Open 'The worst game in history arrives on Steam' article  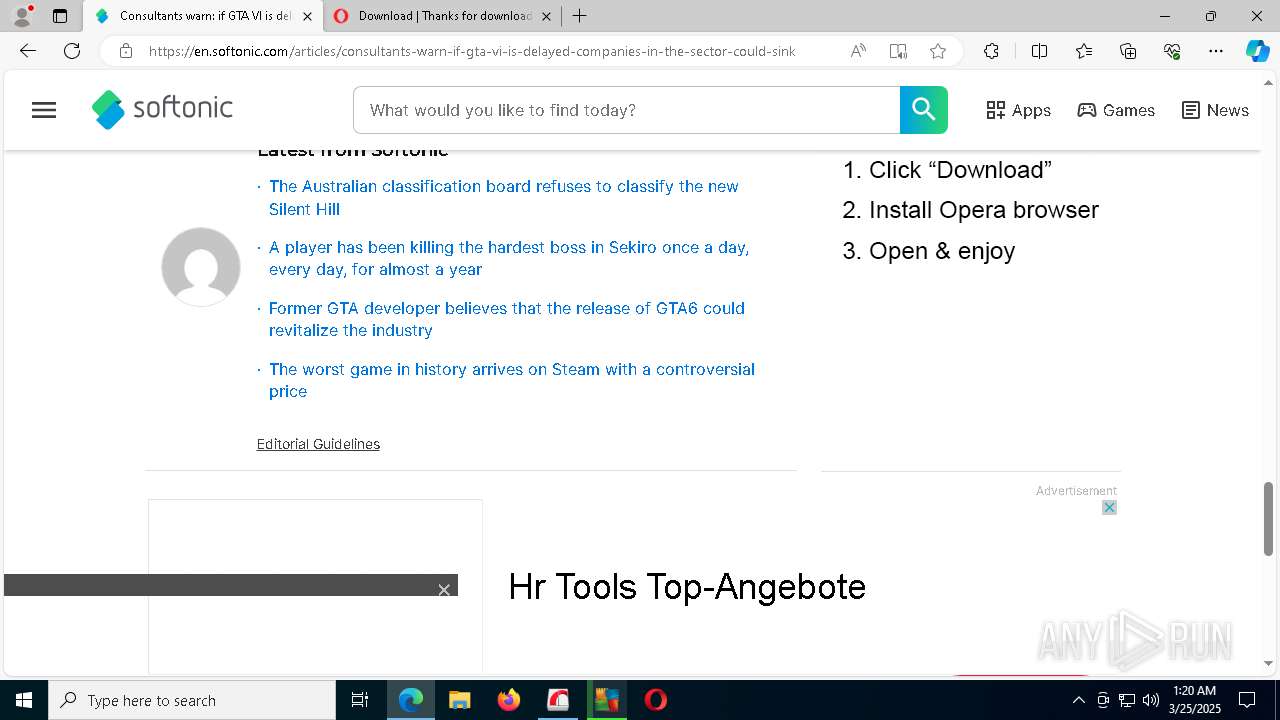point(512,380)
